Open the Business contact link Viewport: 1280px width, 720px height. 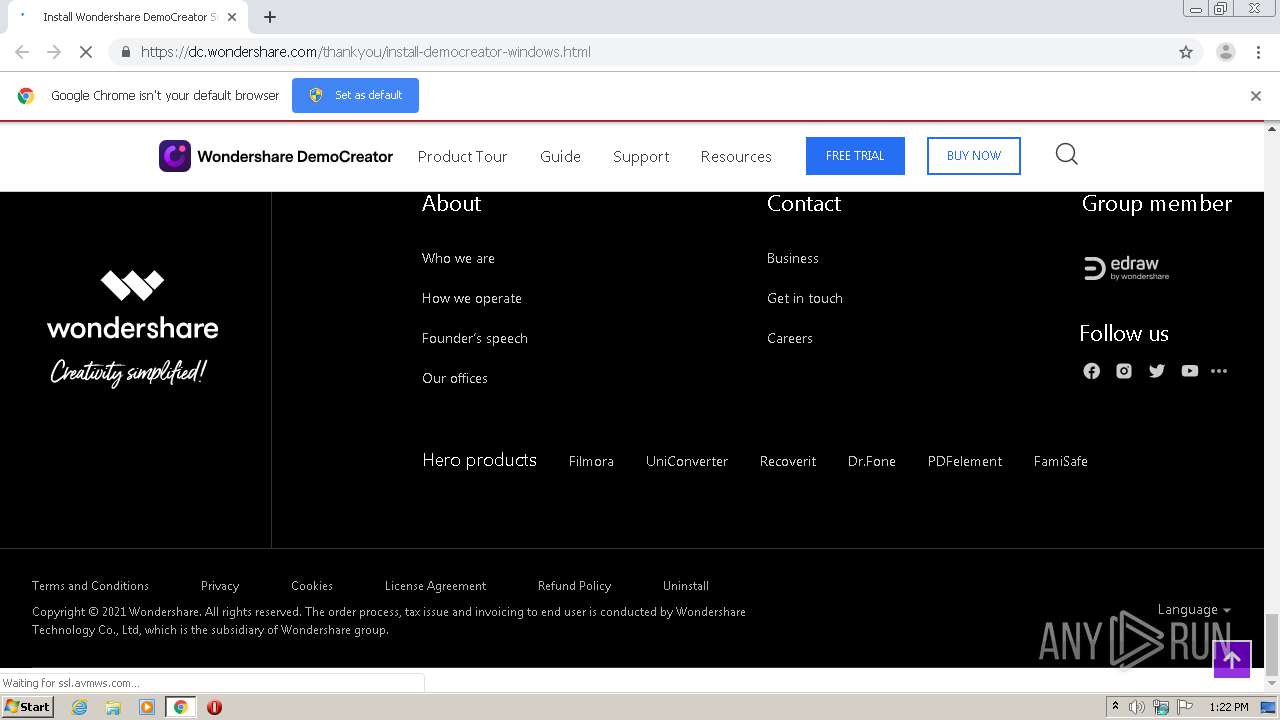(x=793, y=258)
